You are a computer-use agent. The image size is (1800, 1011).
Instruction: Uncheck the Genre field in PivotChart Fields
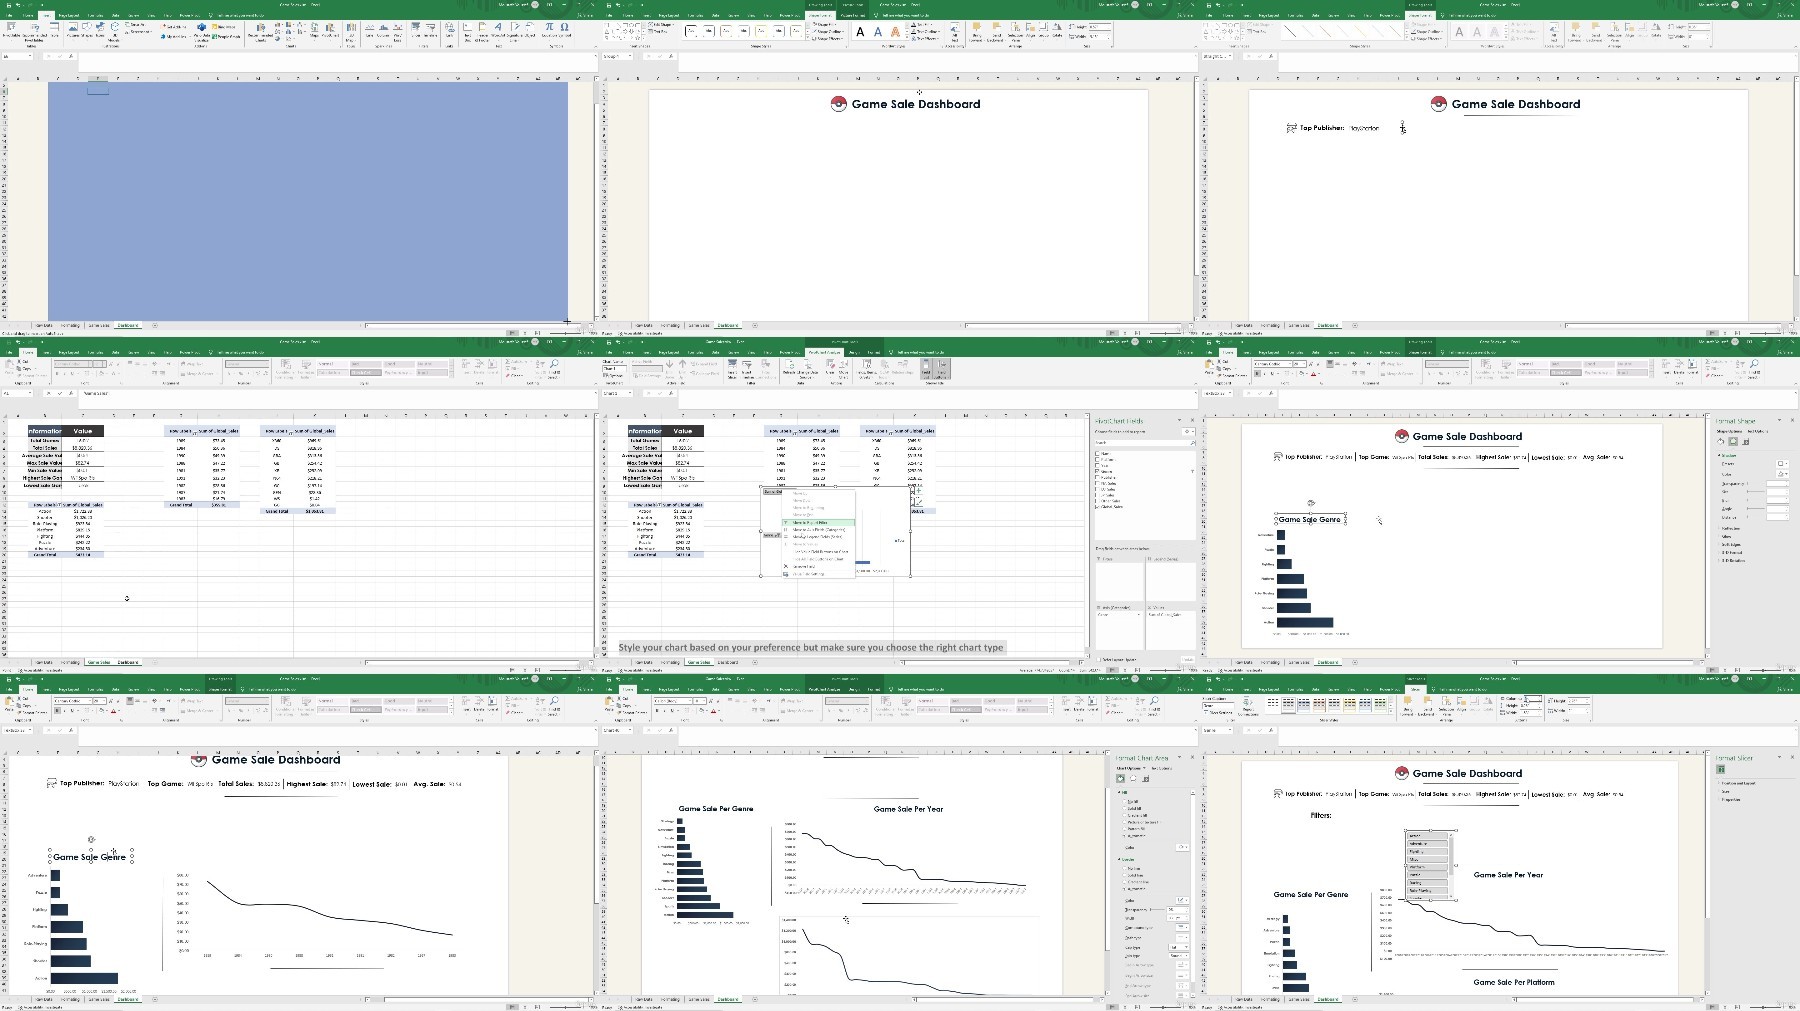coord(1097,472)
